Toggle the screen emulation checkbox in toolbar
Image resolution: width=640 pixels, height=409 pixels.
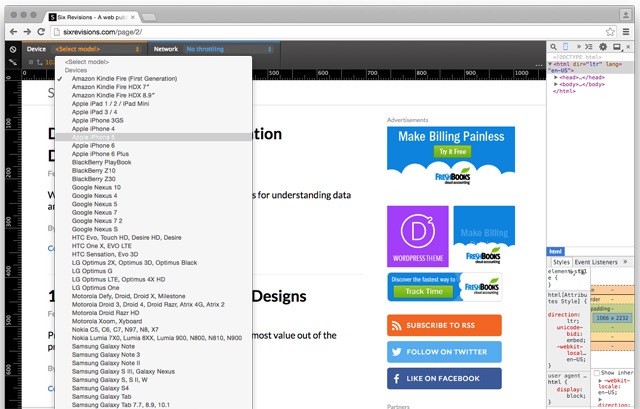[x=31, y=62]
